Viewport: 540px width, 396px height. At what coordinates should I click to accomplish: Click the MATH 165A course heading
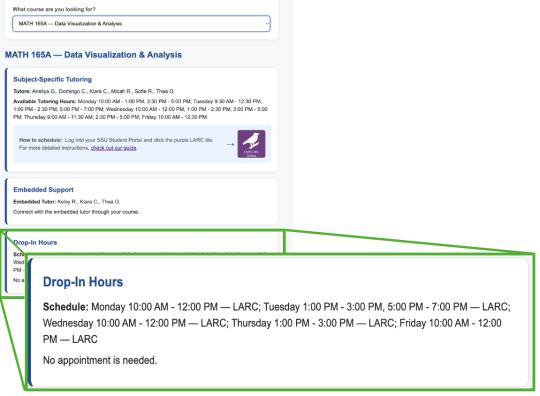click(x=93, y=55)
